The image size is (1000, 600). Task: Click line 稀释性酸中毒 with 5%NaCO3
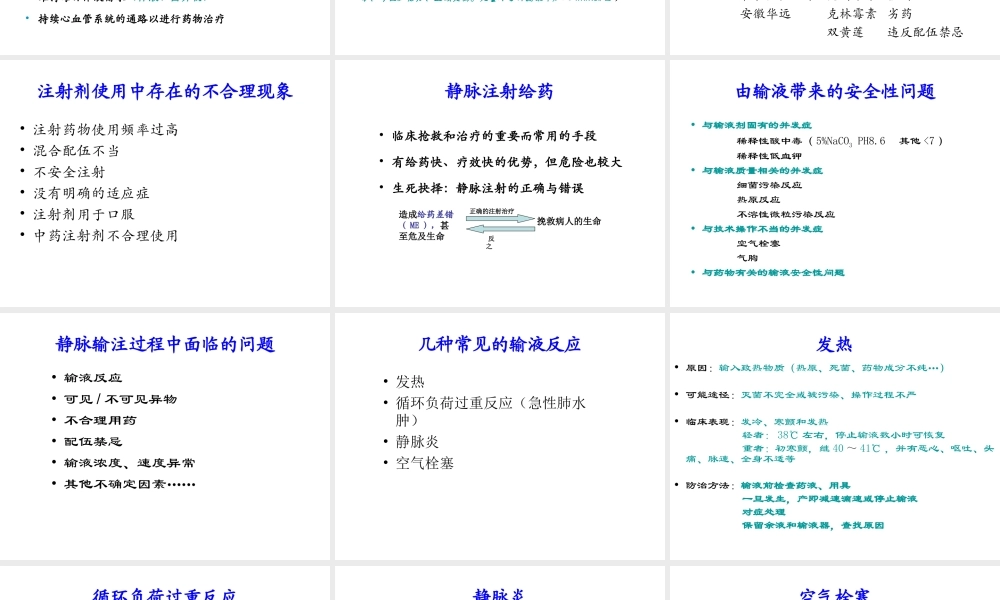pyautogui.click(x=840, y=141)
